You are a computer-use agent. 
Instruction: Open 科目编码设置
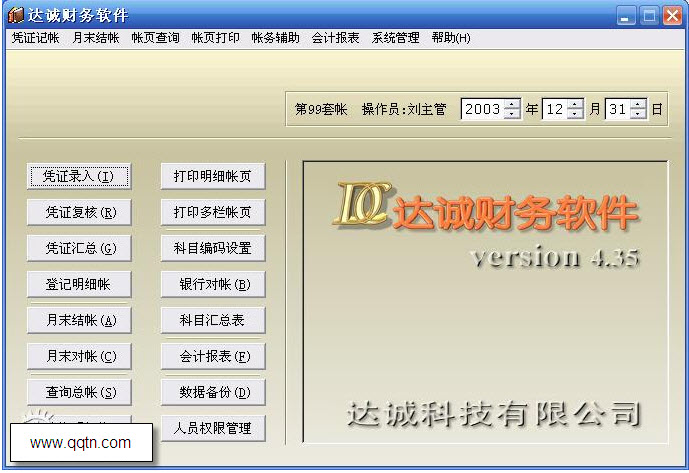pyautogui.click(x=213, y=248)
